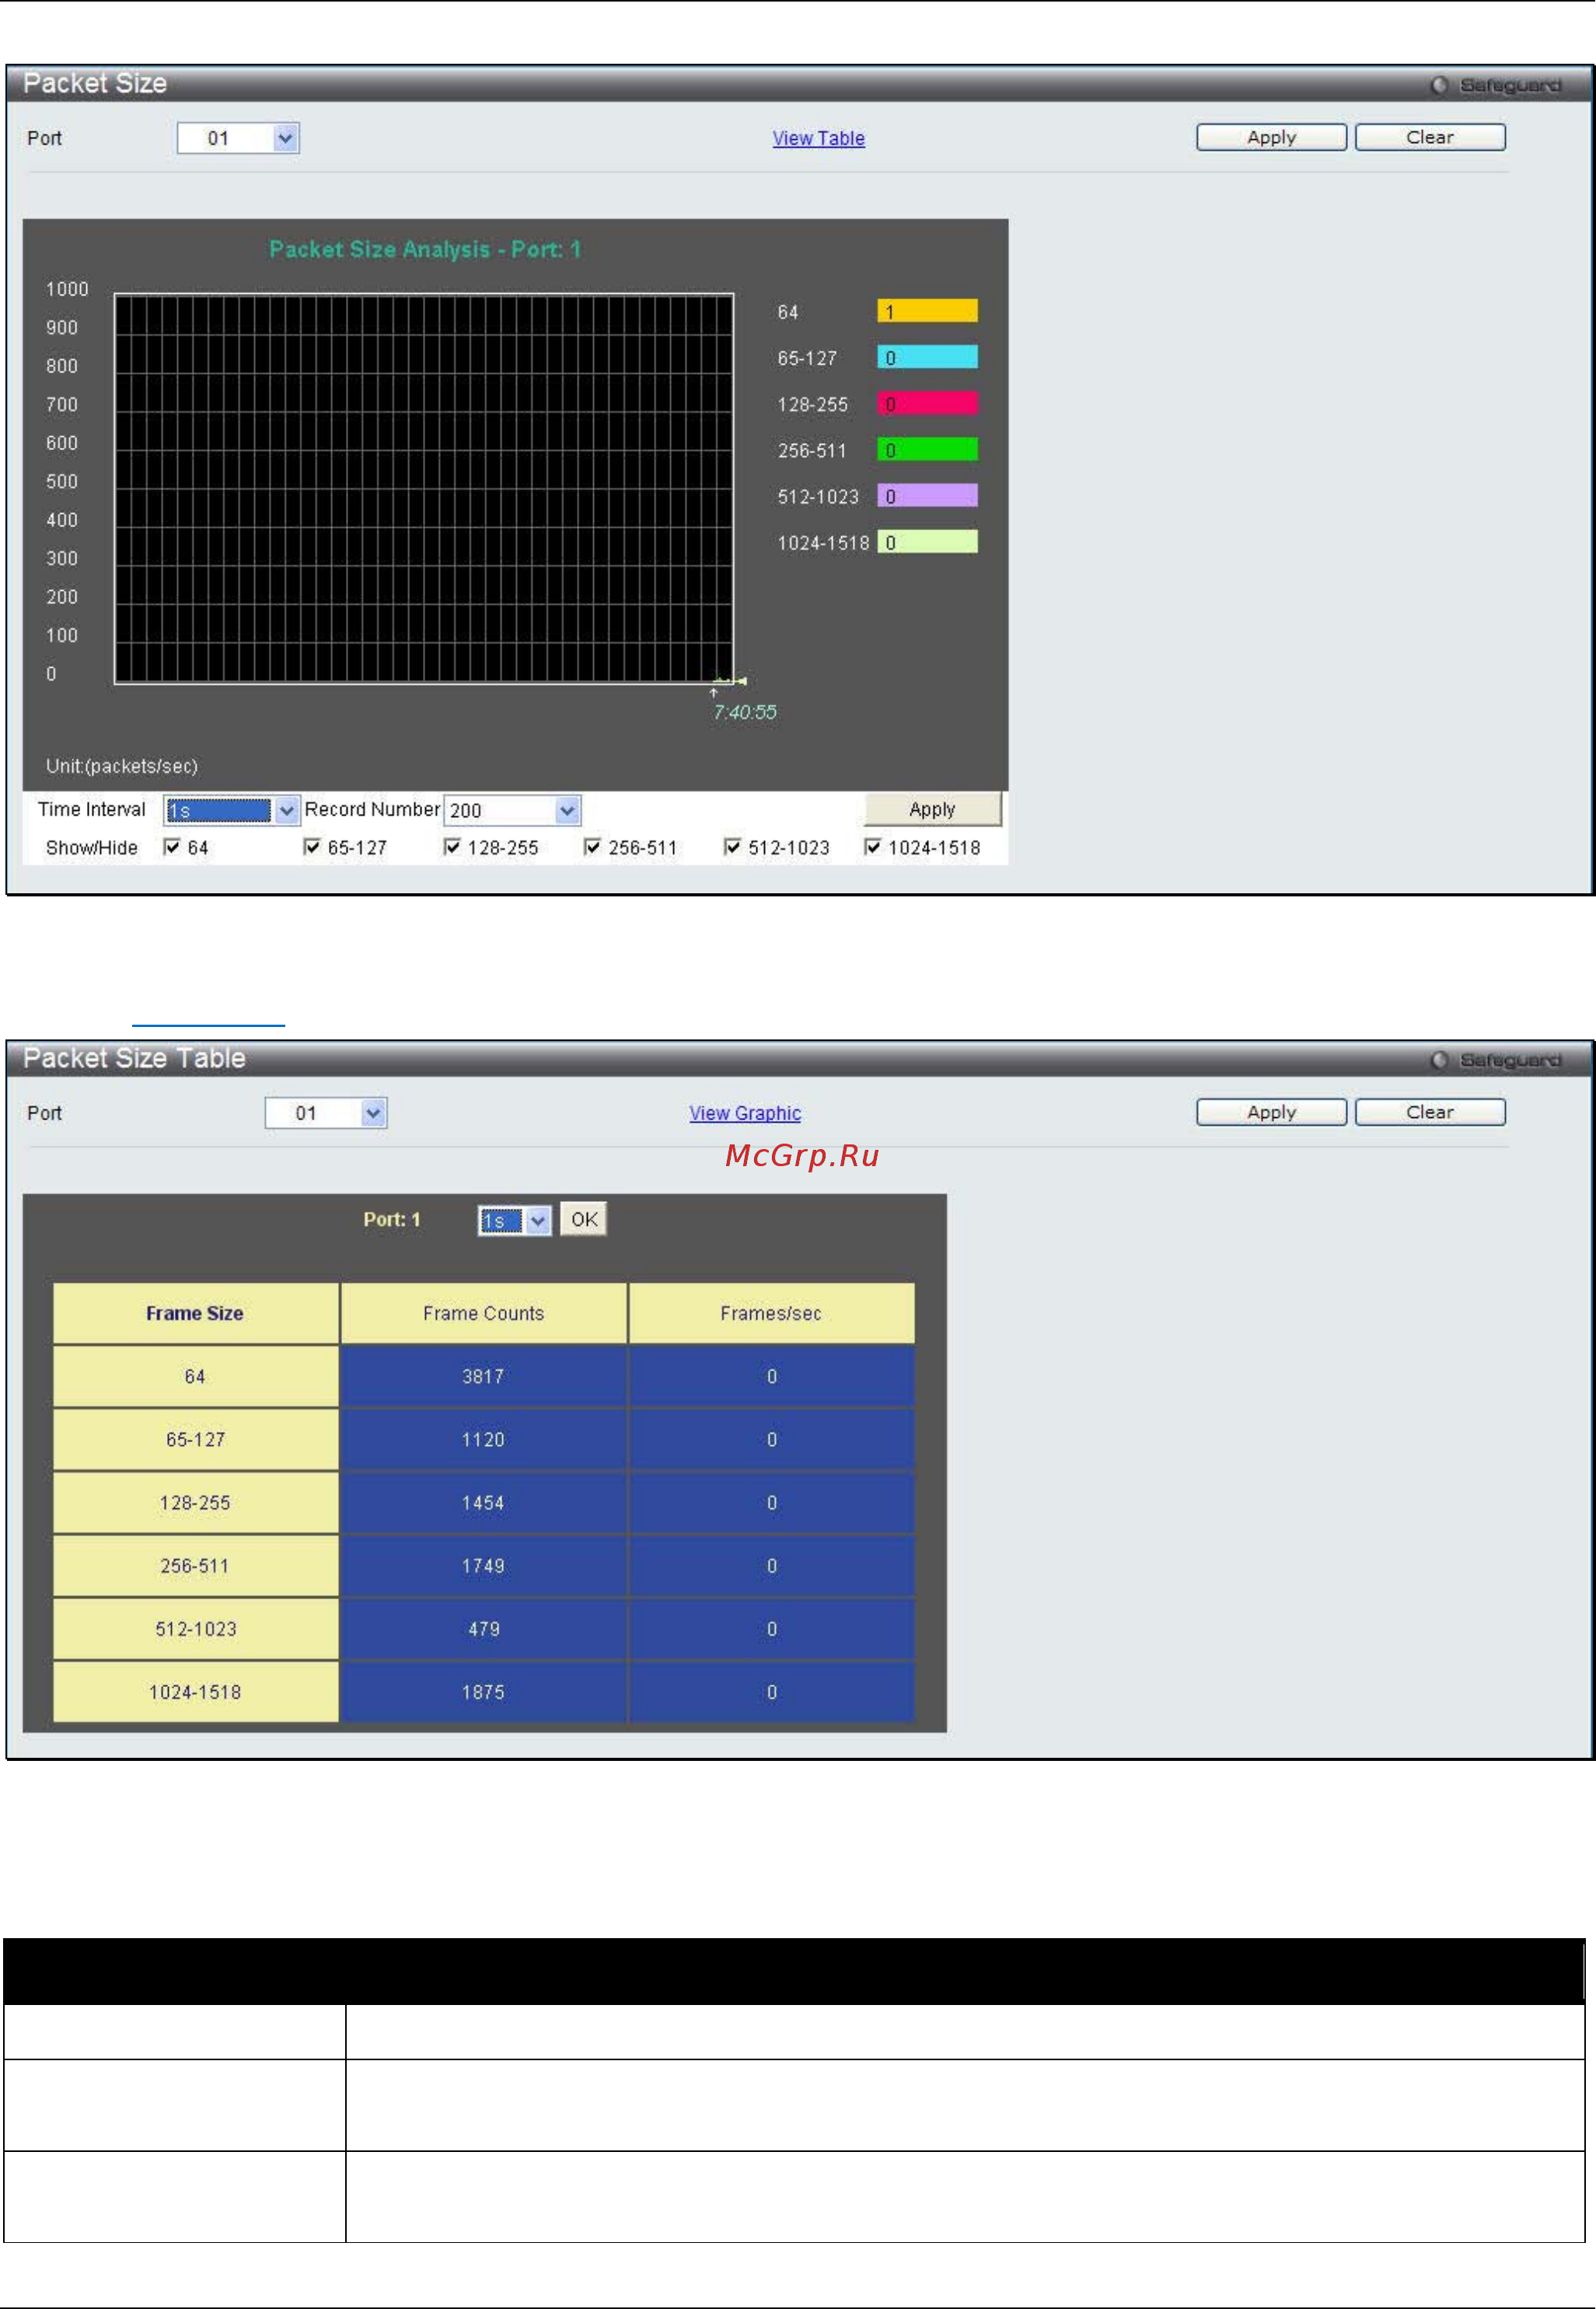This screenshot has width=1596, height=2309.
Task: Open the Time Interval dropdown
Action: coord(231,810)
